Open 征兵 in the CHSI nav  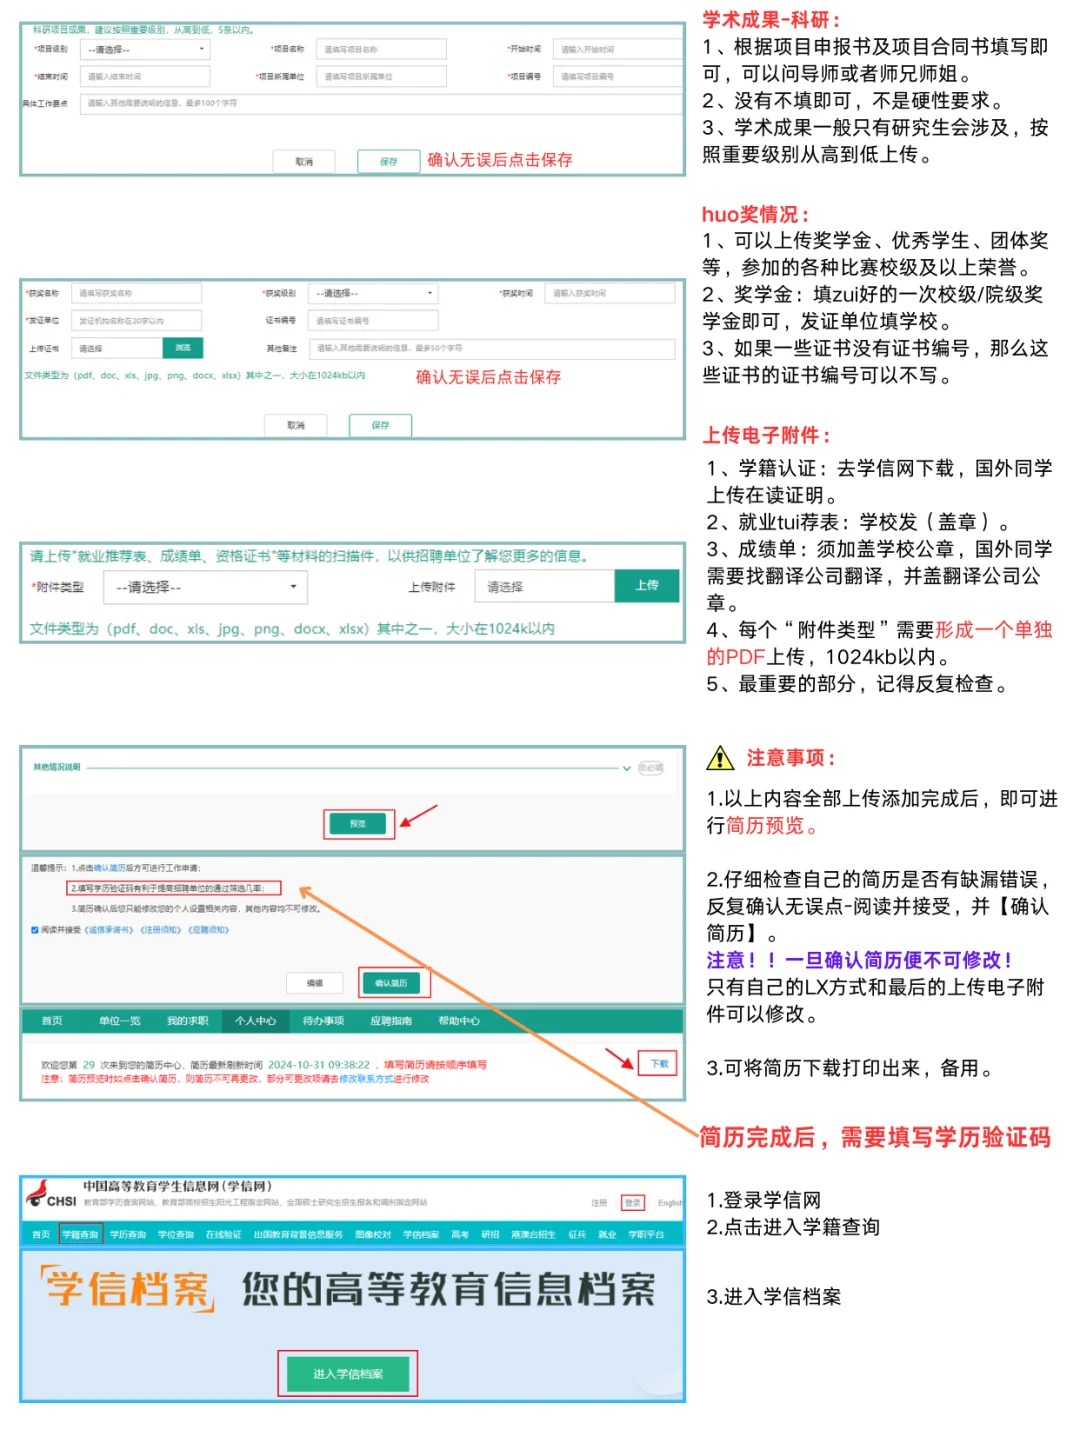point(578,1235)
